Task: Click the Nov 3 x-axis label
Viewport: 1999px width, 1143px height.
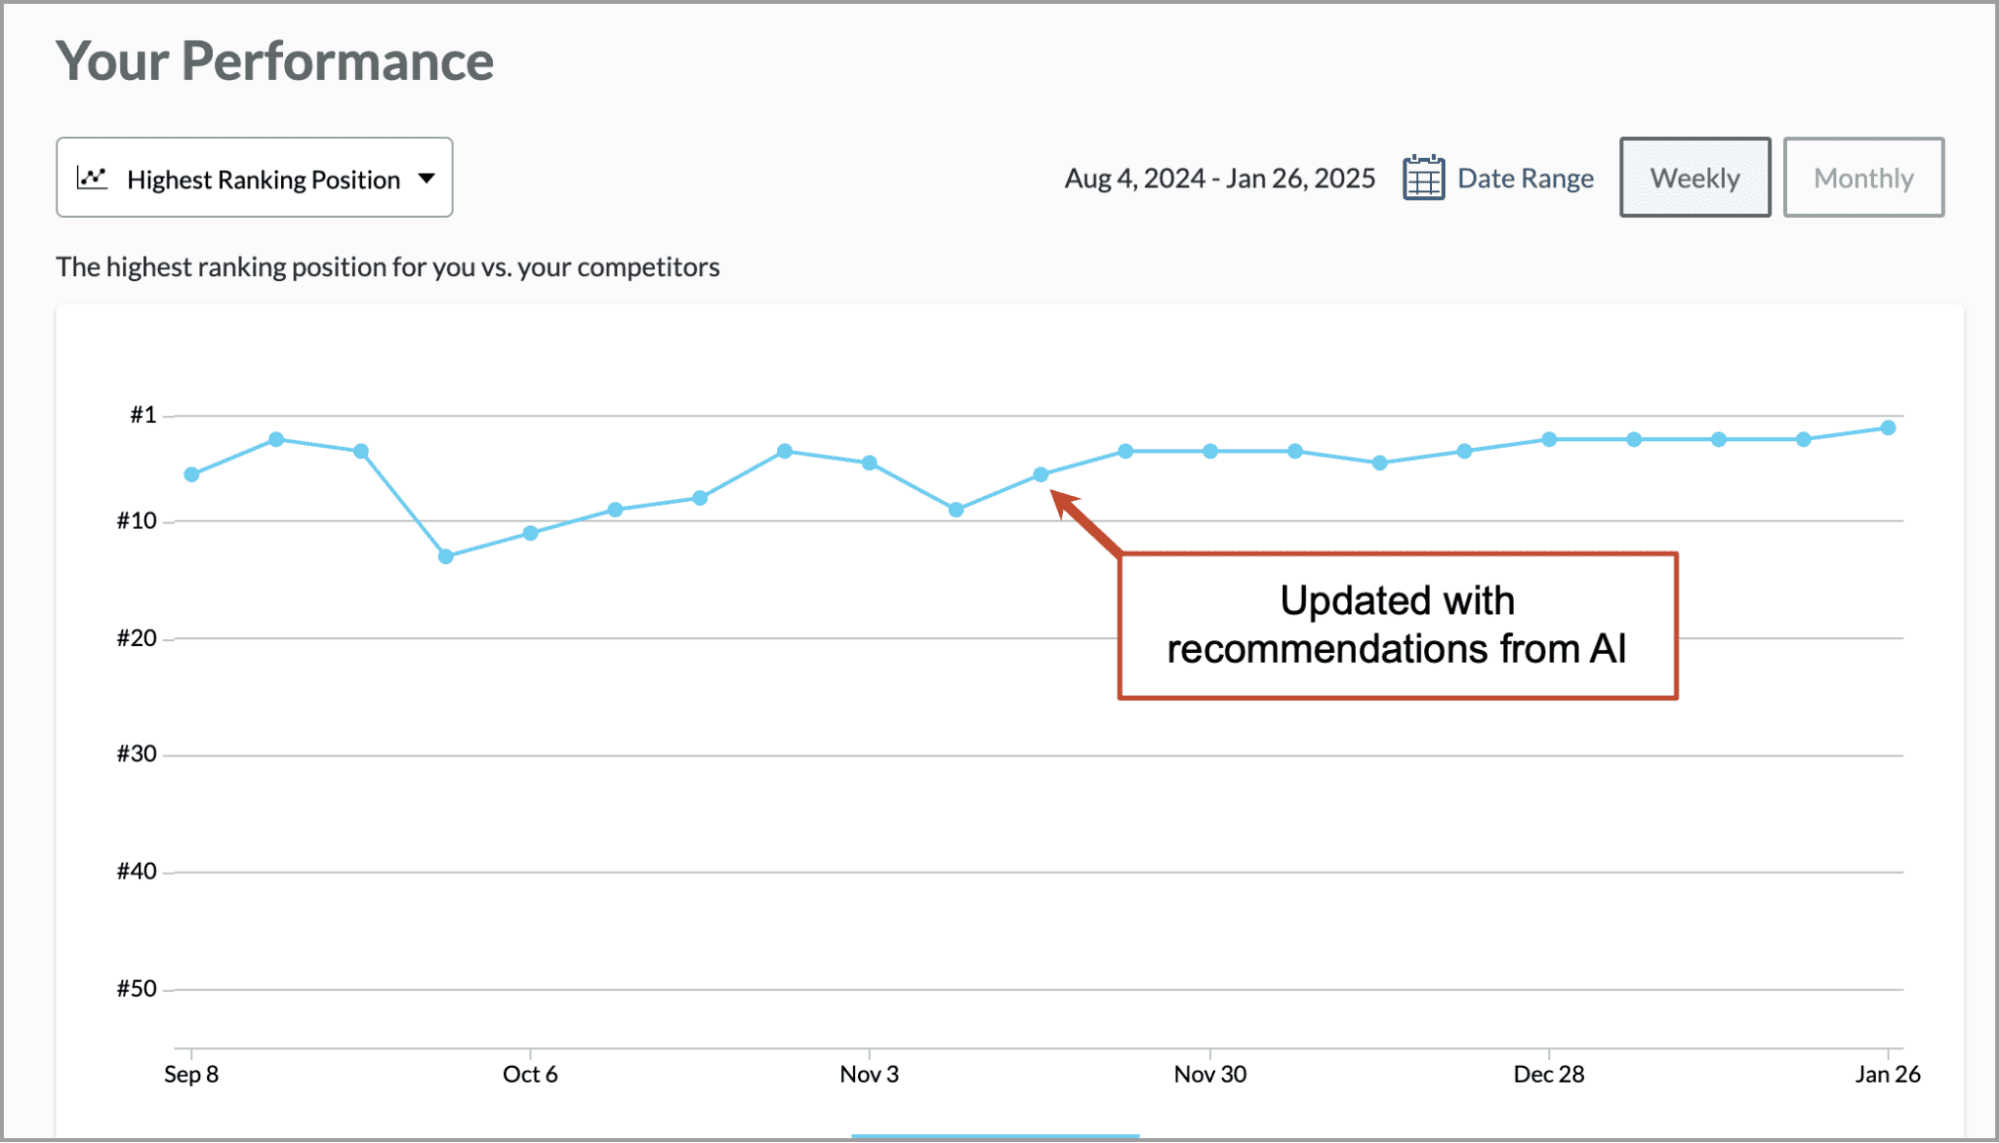Action: (869, 1074)
